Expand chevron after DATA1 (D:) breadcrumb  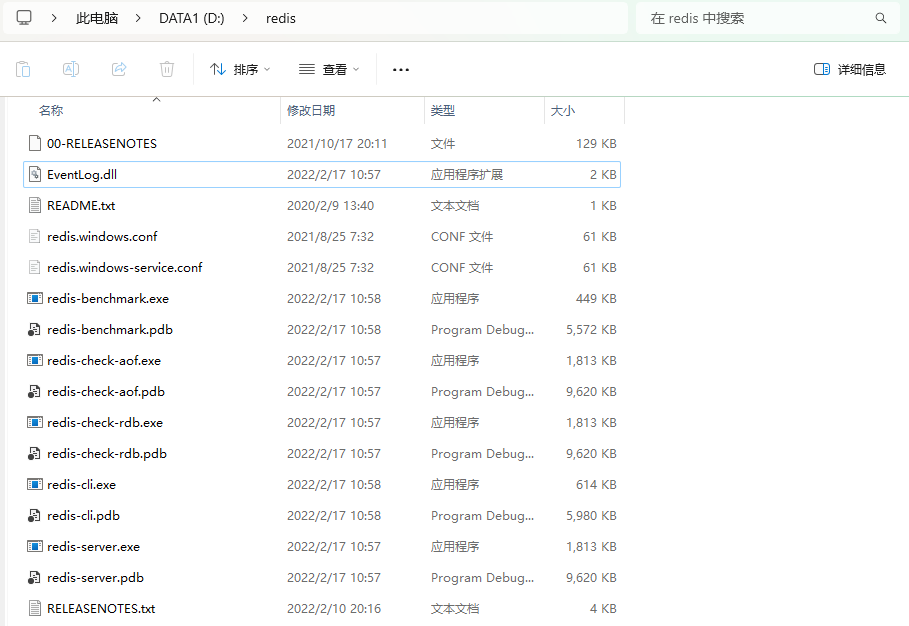pos(245,19)
